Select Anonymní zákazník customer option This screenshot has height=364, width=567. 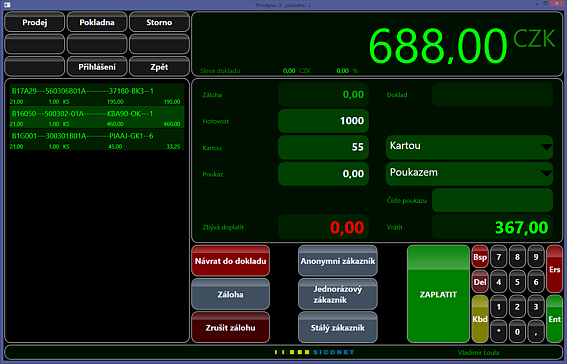338,261
